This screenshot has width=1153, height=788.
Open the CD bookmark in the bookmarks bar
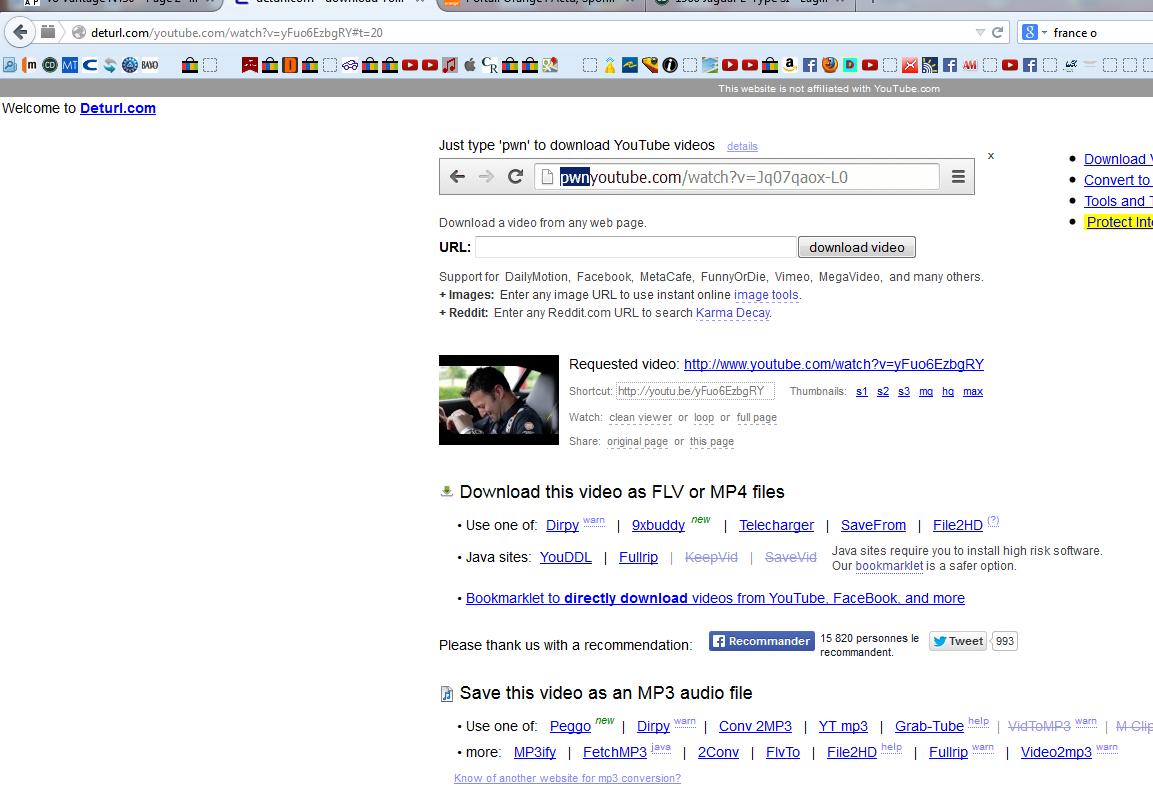(x=50, y=65)
